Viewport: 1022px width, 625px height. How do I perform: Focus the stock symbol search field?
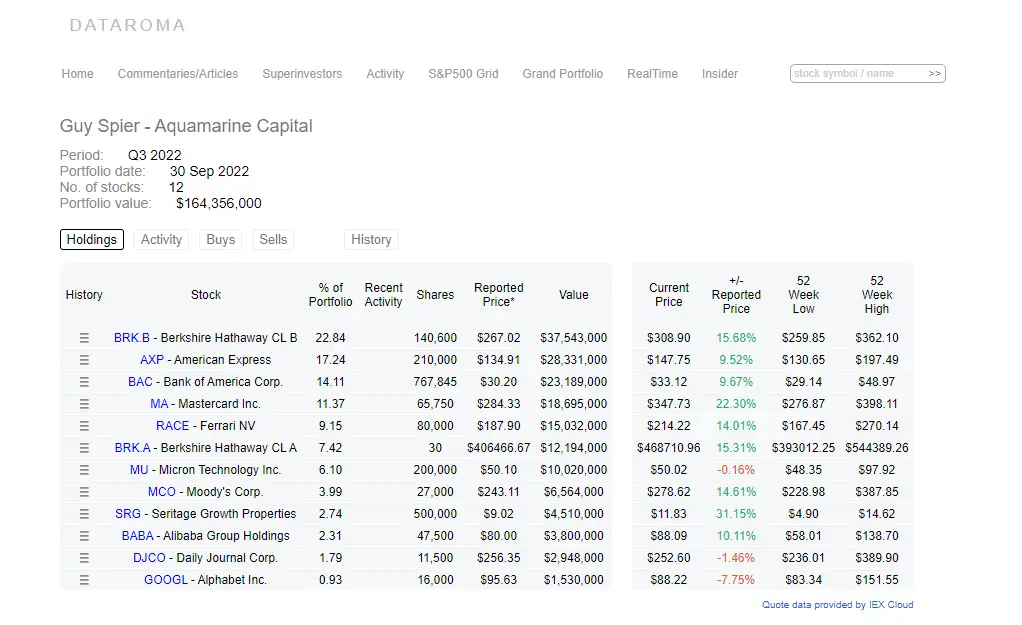point(858,74)
